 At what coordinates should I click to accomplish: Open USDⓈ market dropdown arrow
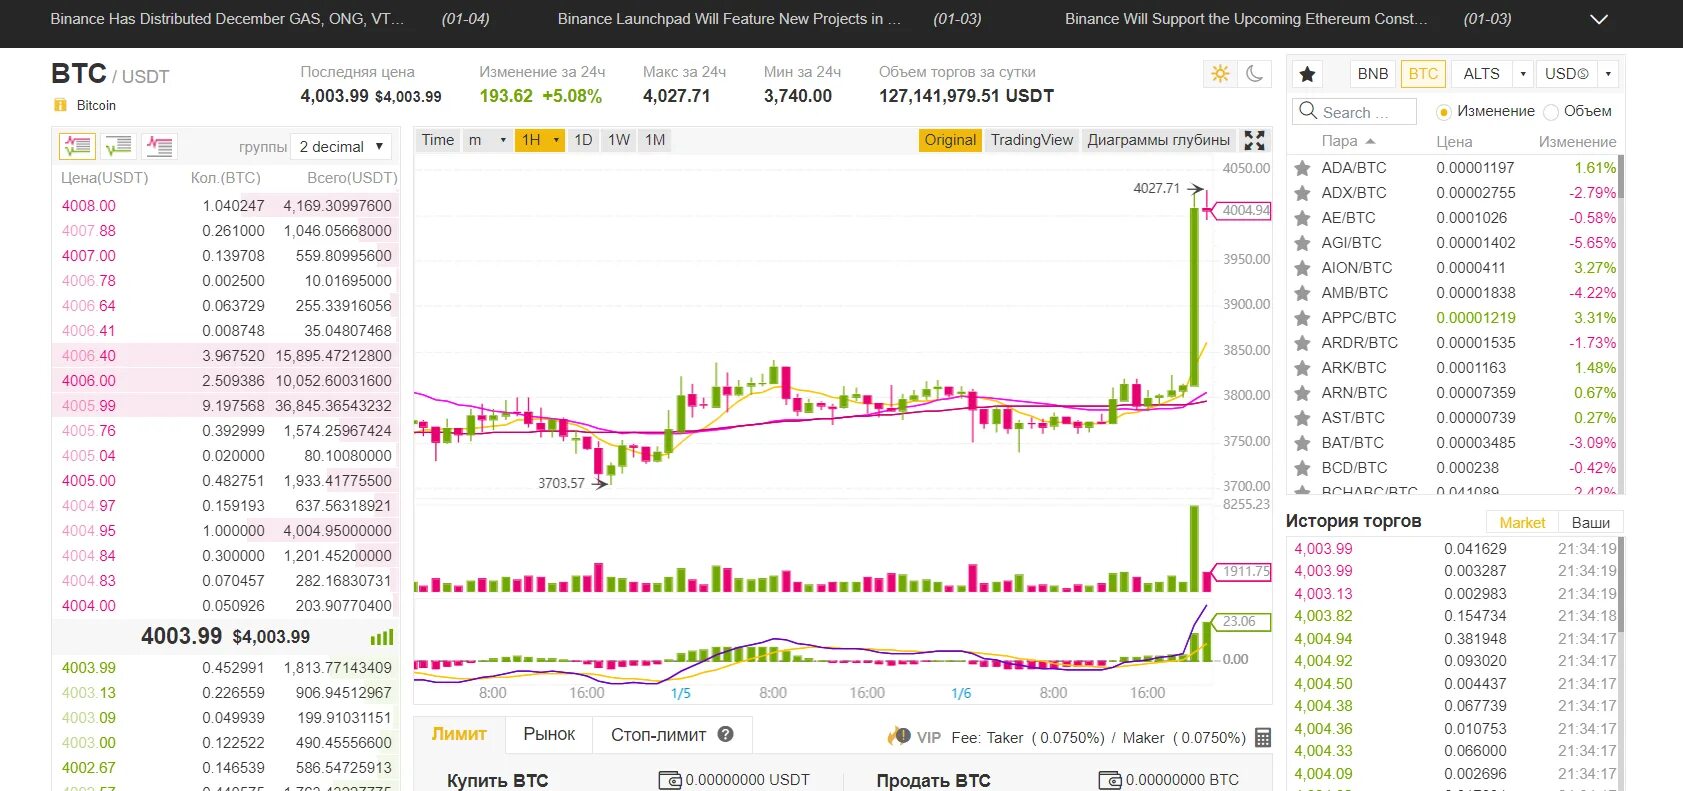click(x=1608, y=74)
